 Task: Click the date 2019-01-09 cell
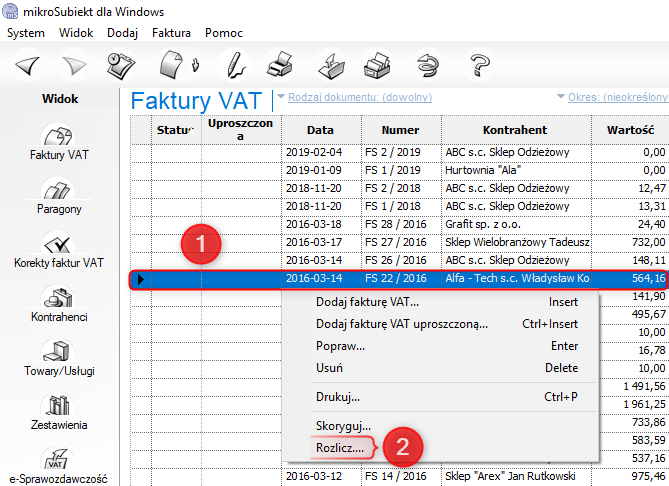point(321,170)
